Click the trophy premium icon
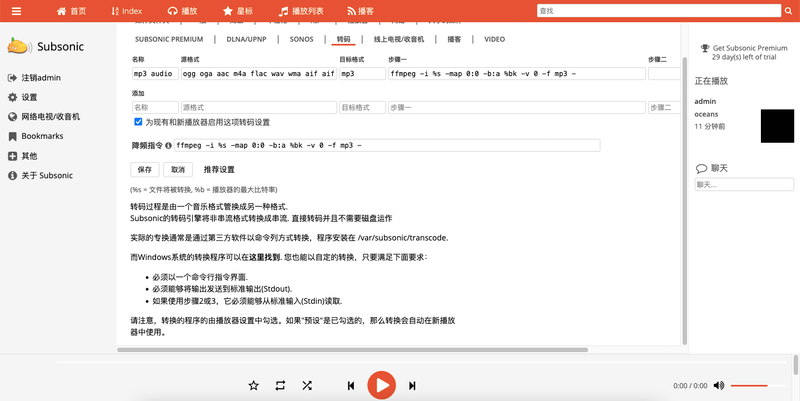800x401 pixels. (705, 48)
